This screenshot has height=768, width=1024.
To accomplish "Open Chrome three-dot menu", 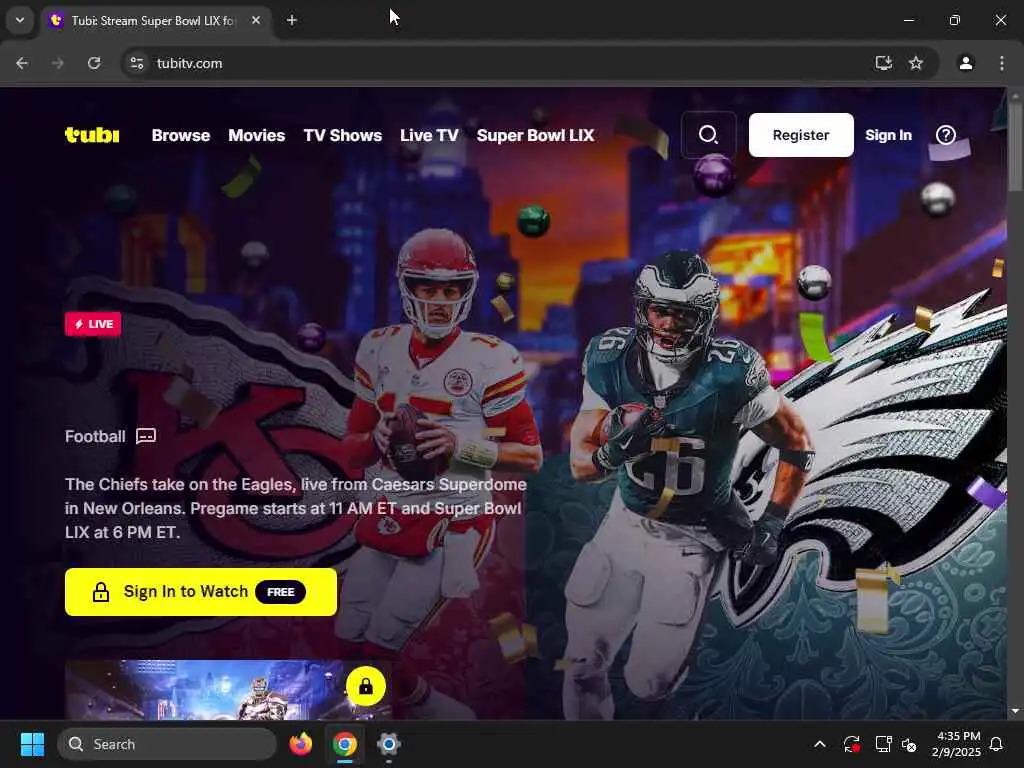I will (1002, 63).
